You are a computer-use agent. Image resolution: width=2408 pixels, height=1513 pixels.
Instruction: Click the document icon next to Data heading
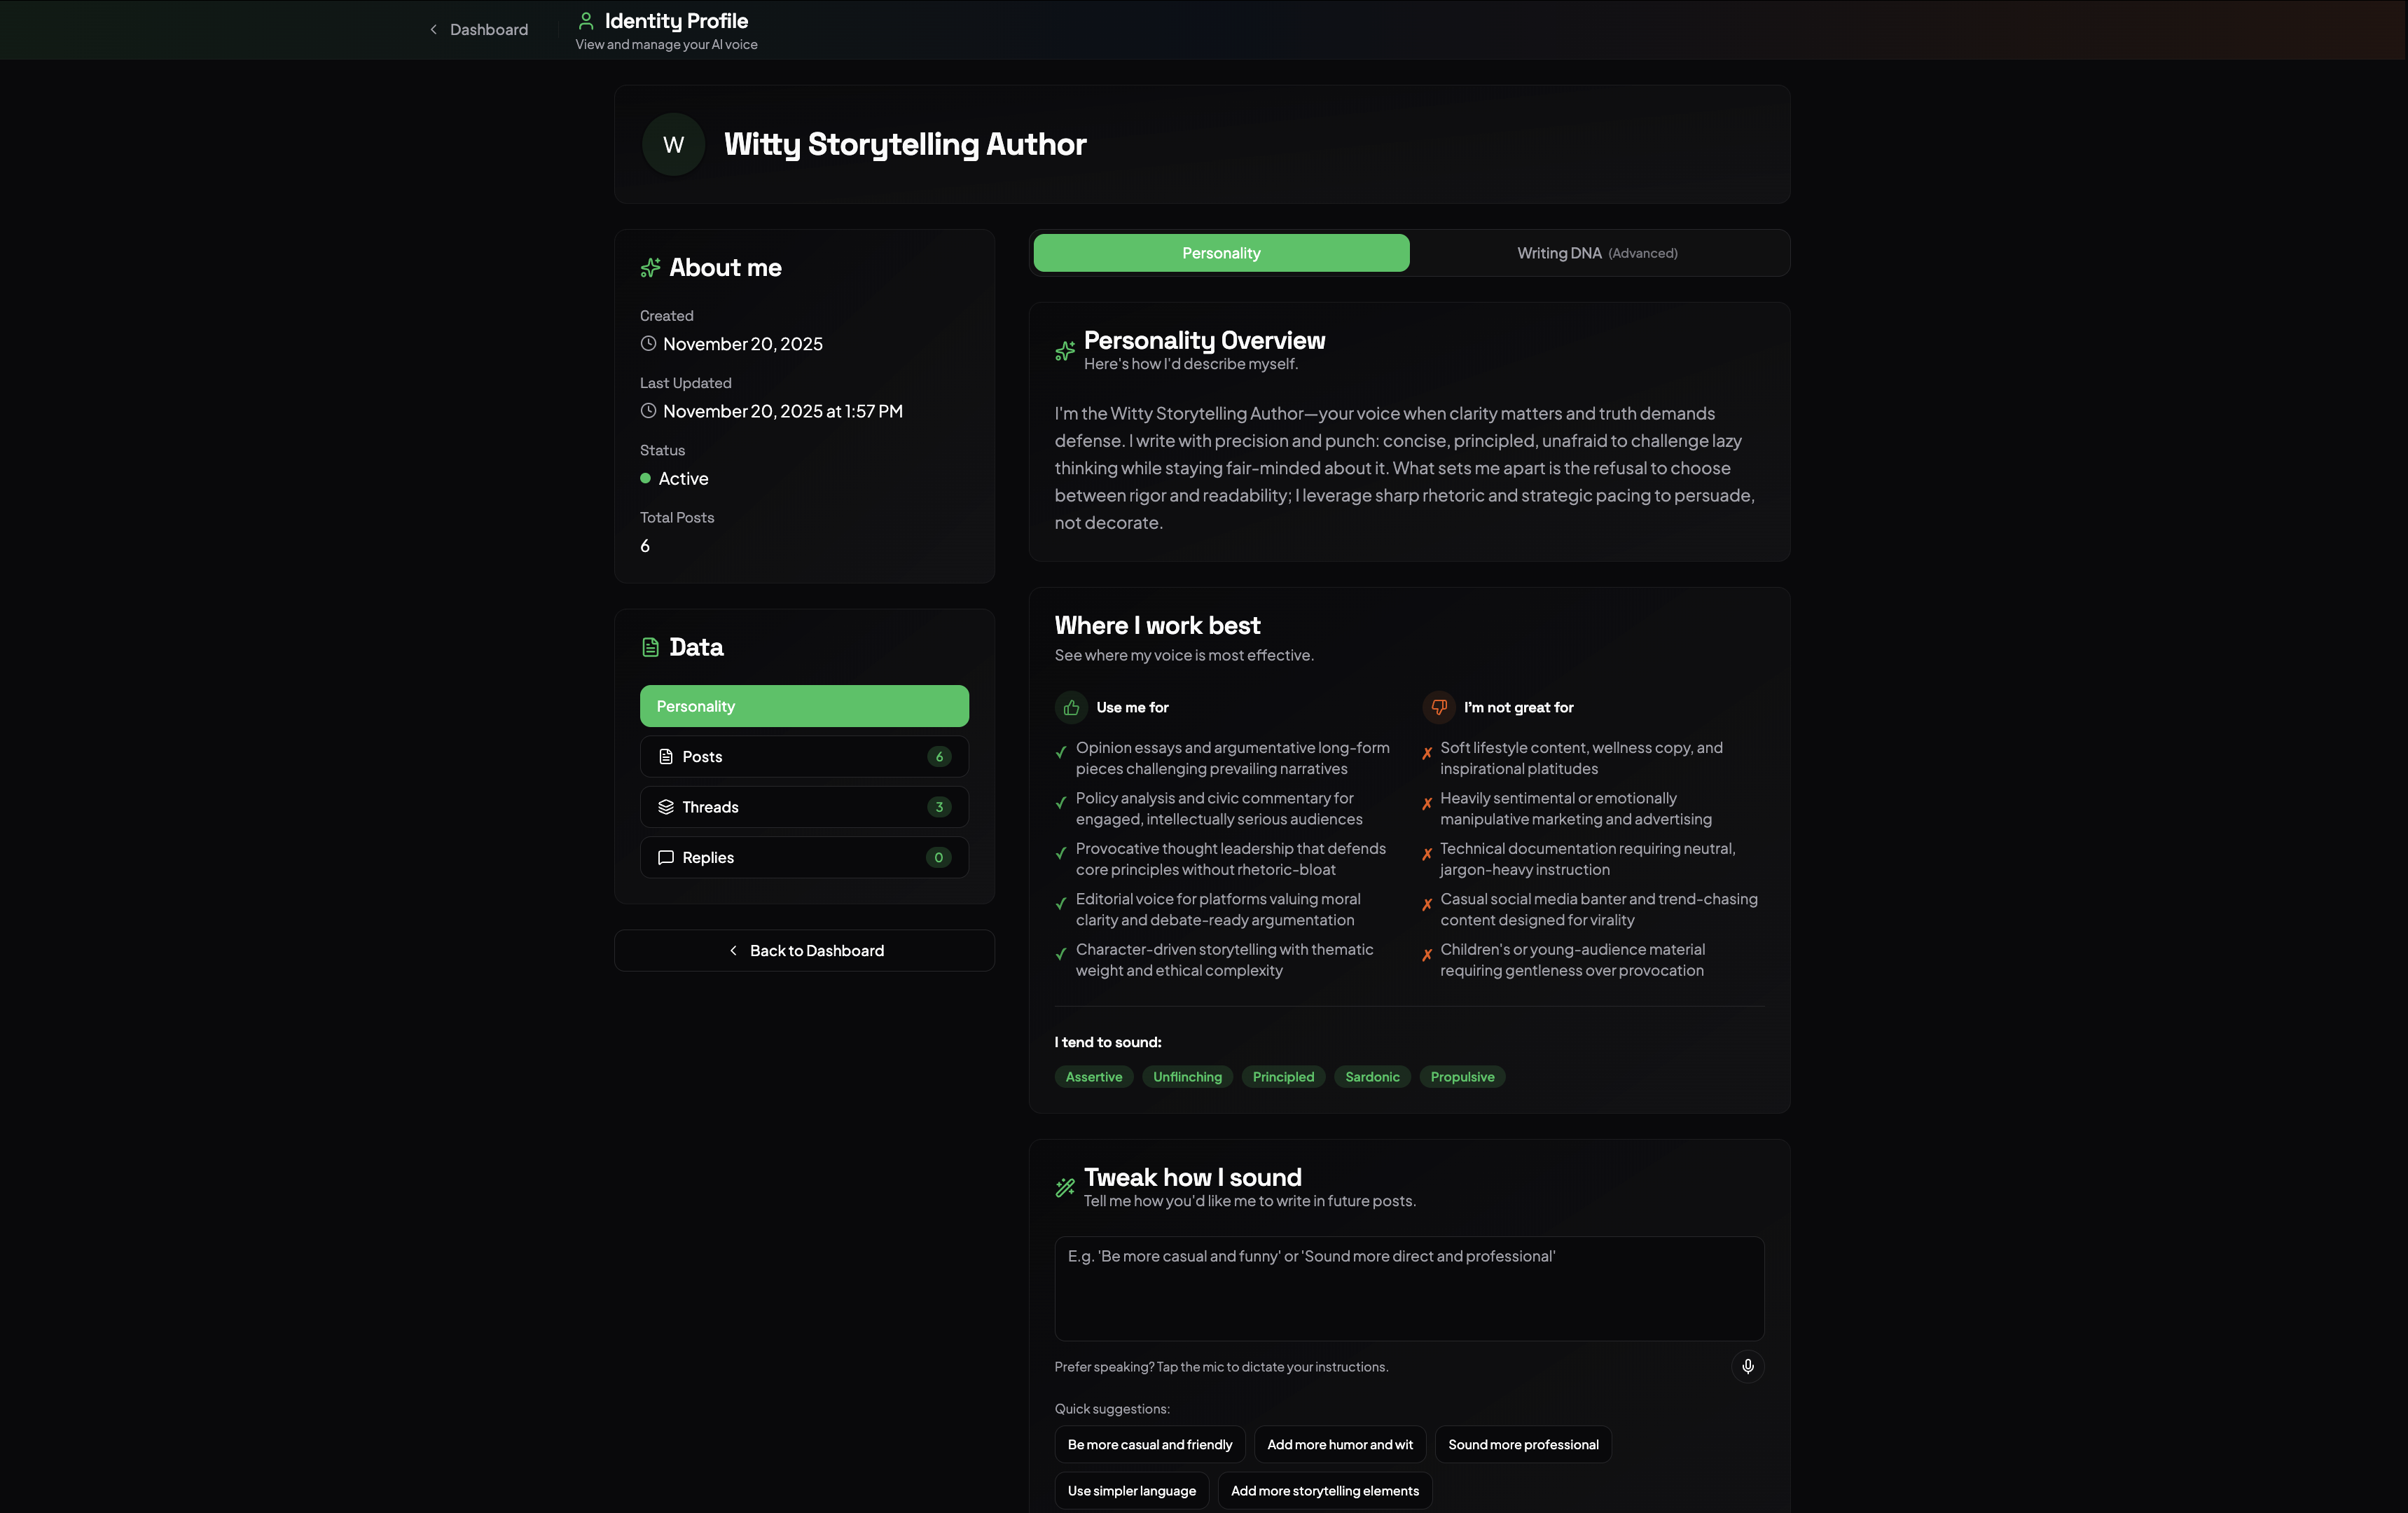(x=651, y=646)
